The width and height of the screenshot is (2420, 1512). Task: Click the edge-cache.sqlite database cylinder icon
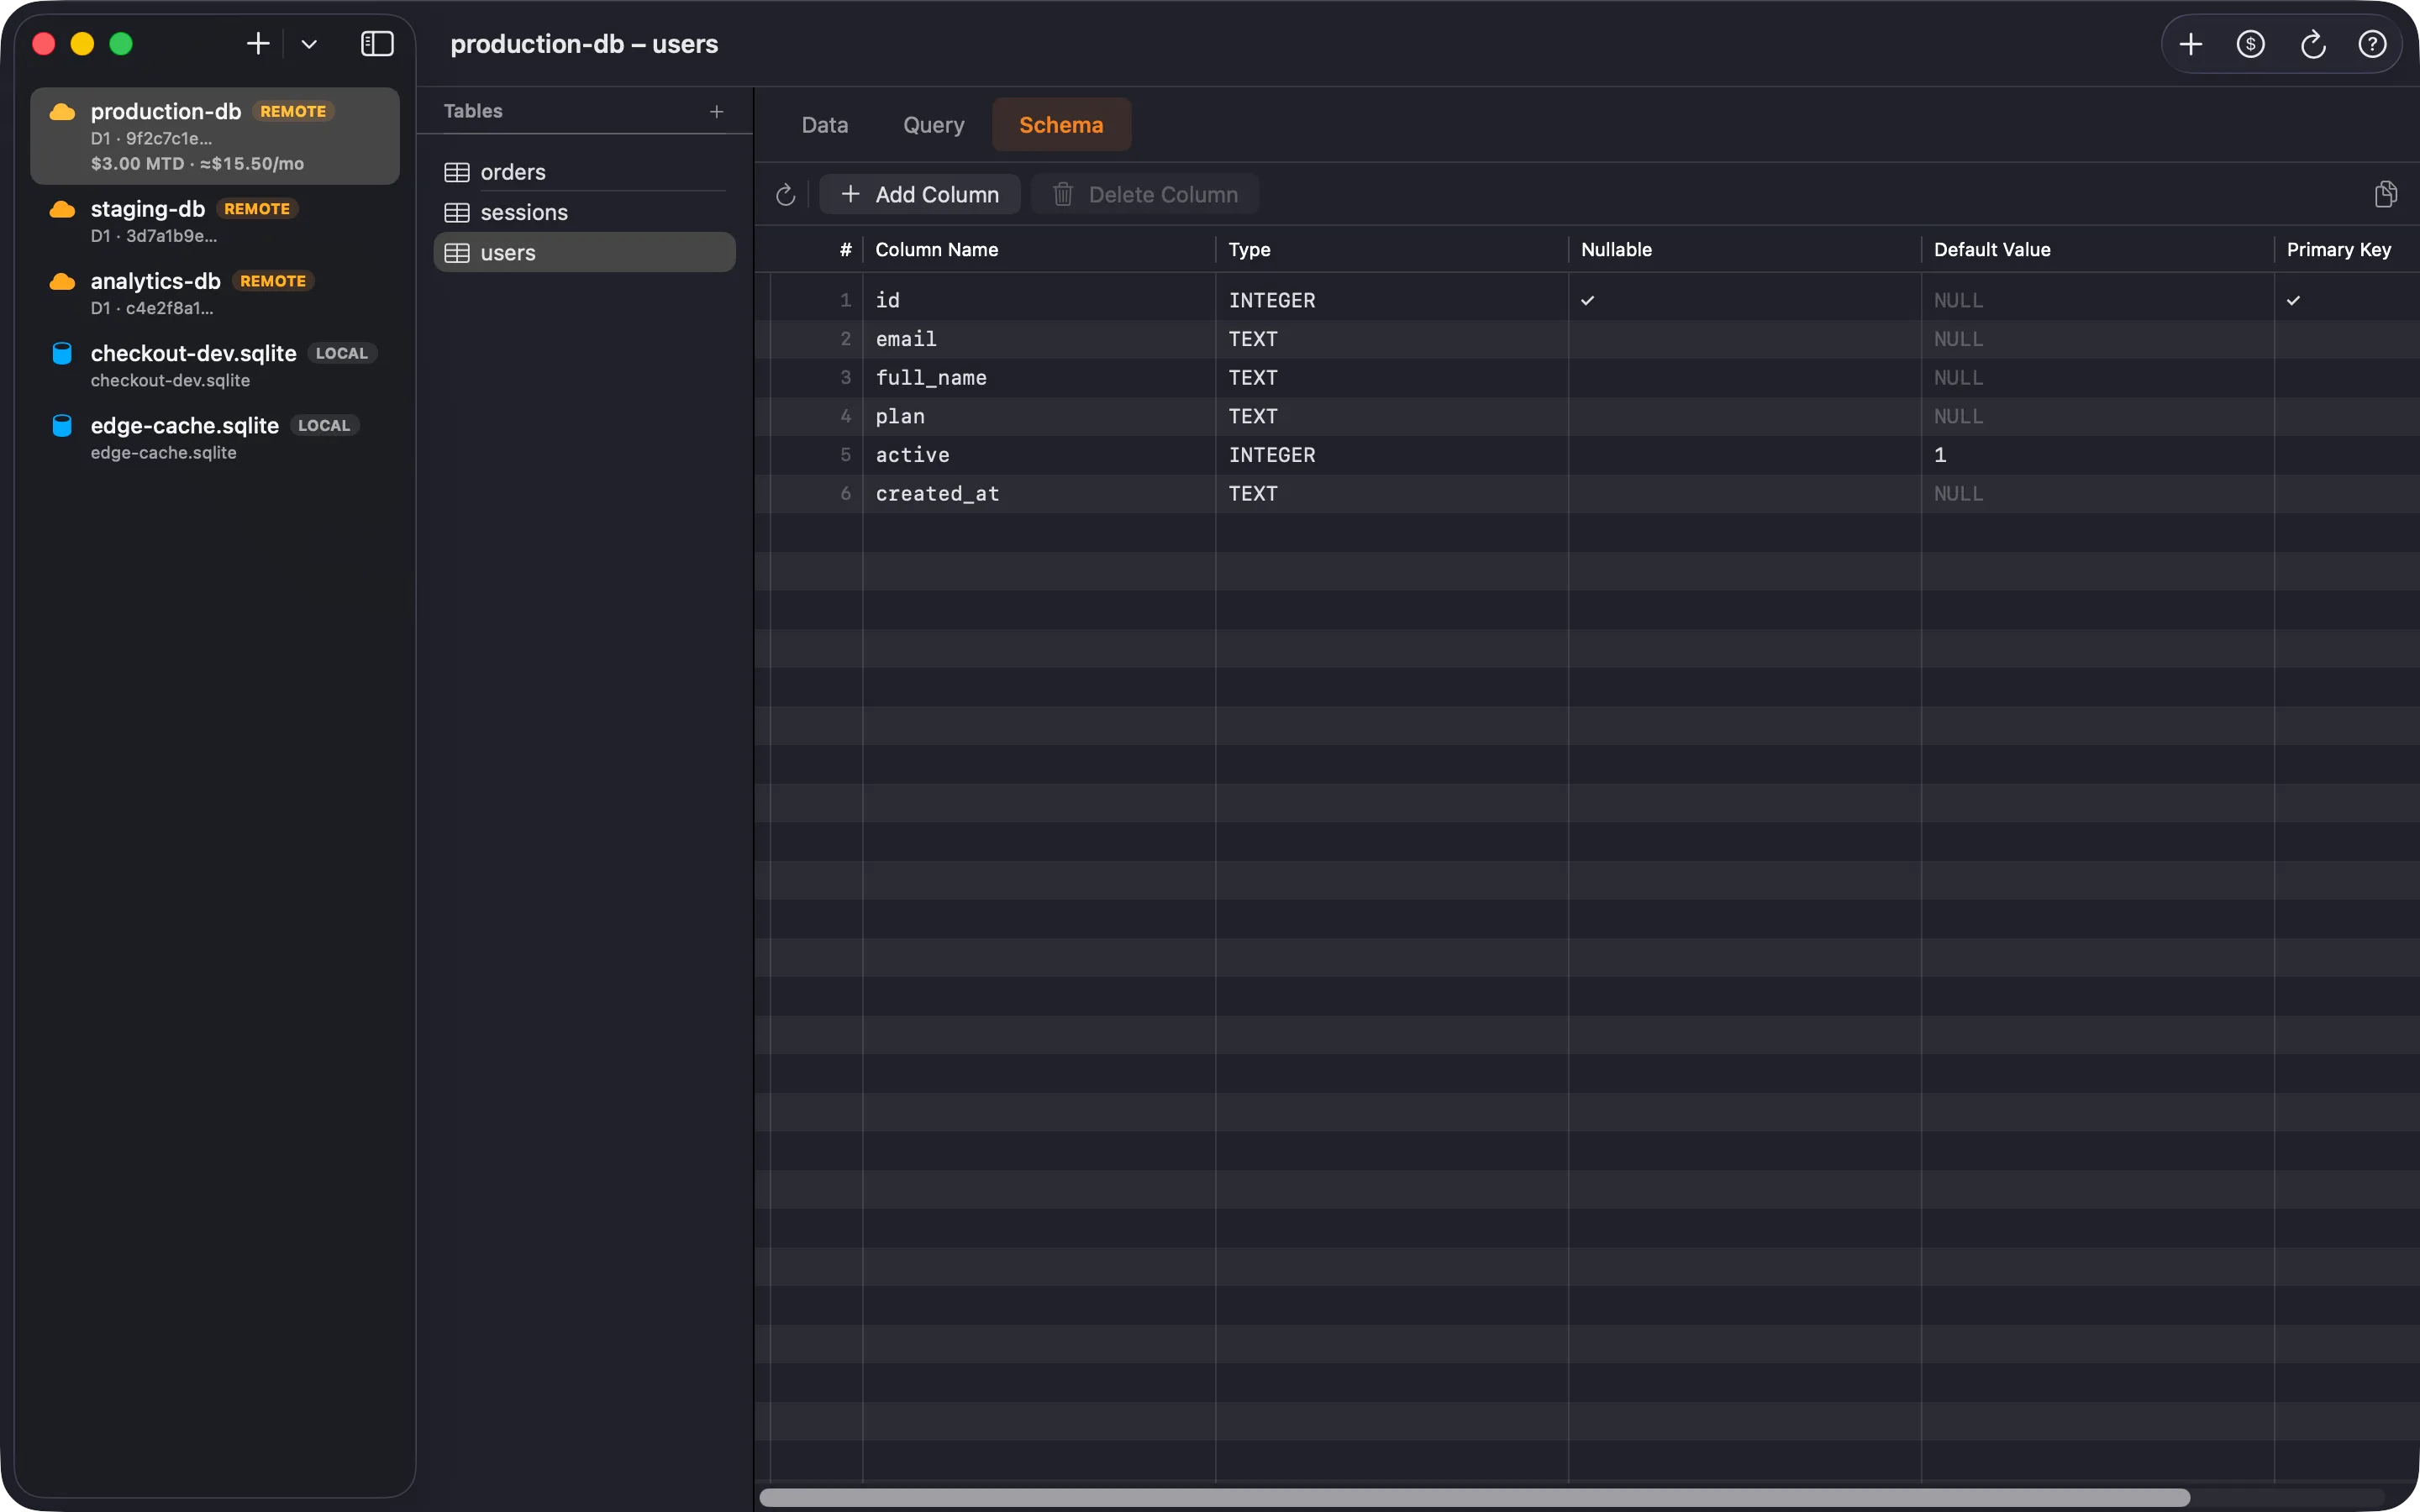[x=62, y=425]
